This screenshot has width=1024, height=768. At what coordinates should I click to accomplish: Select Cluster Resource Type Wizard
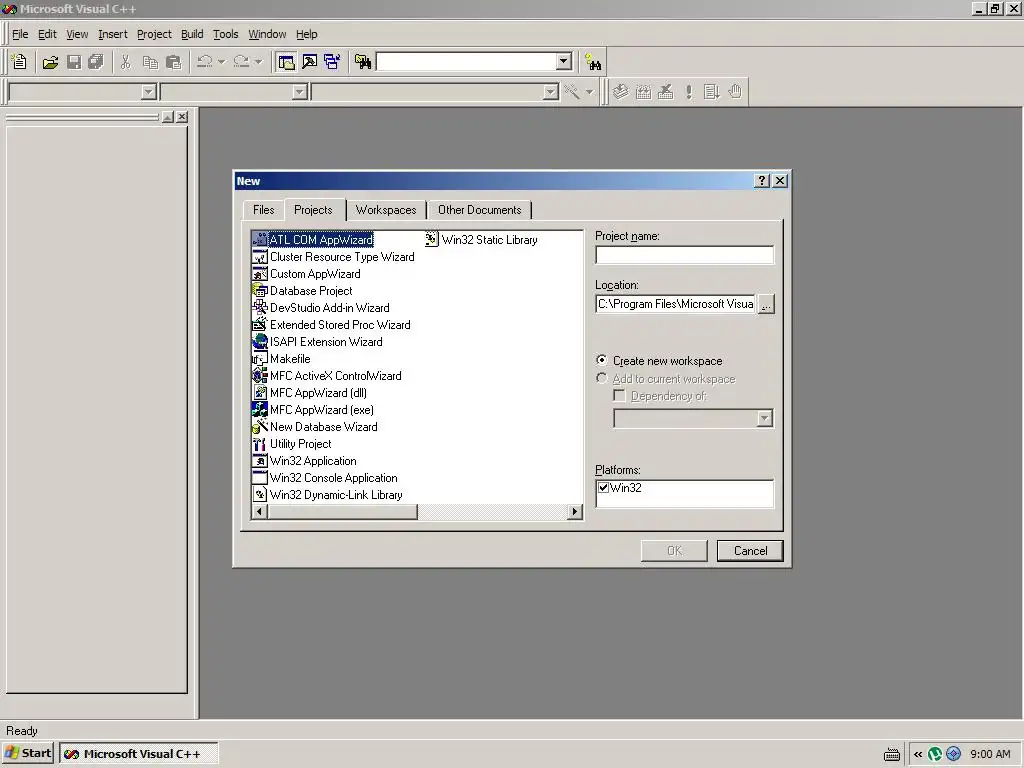pos(334,257)
